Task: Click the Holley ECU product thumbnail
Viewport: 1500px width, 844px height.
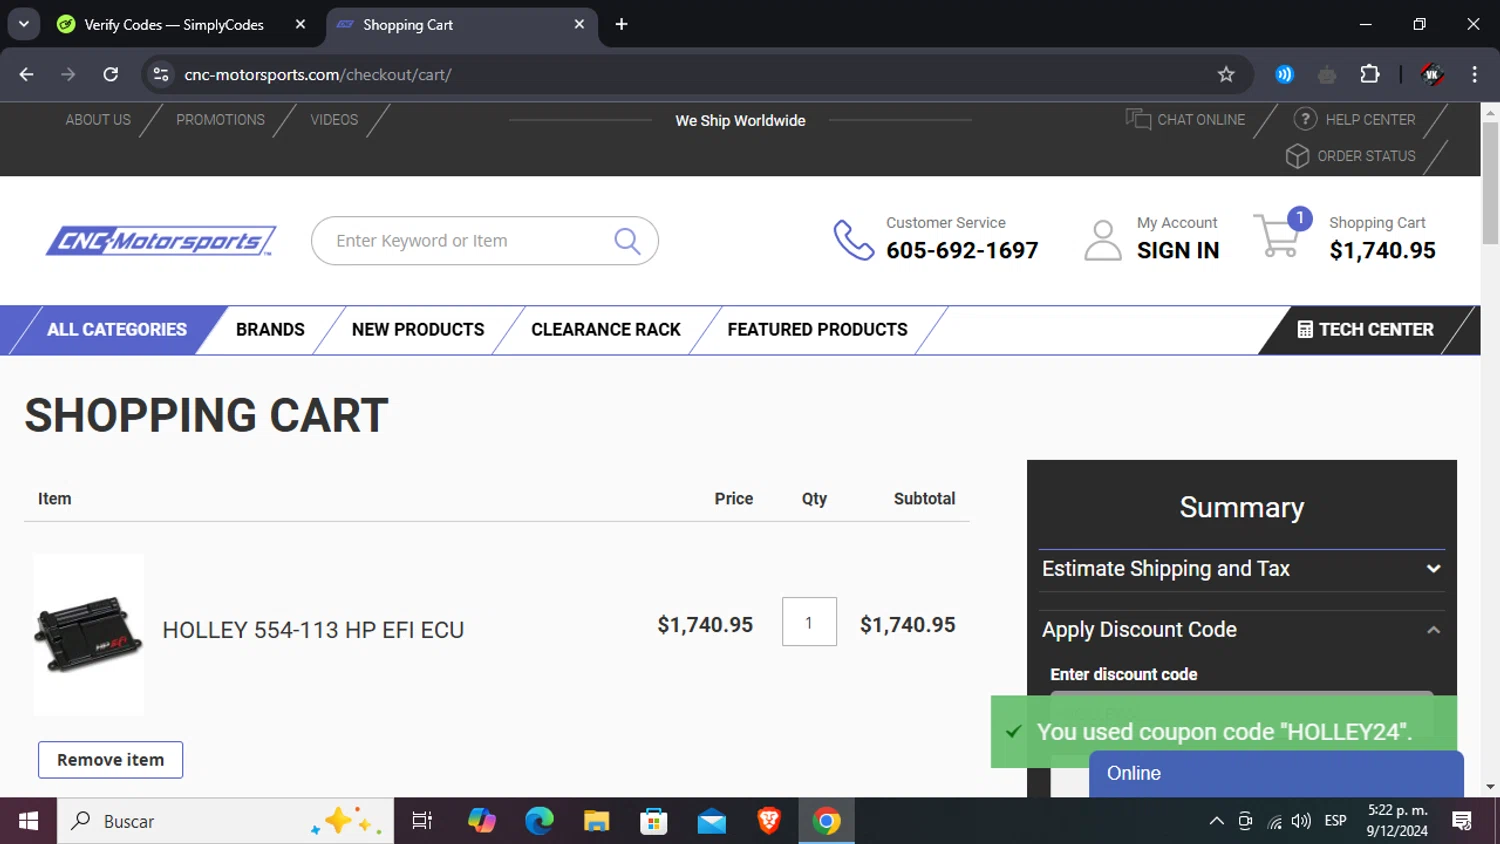Action: pos(89,635)
